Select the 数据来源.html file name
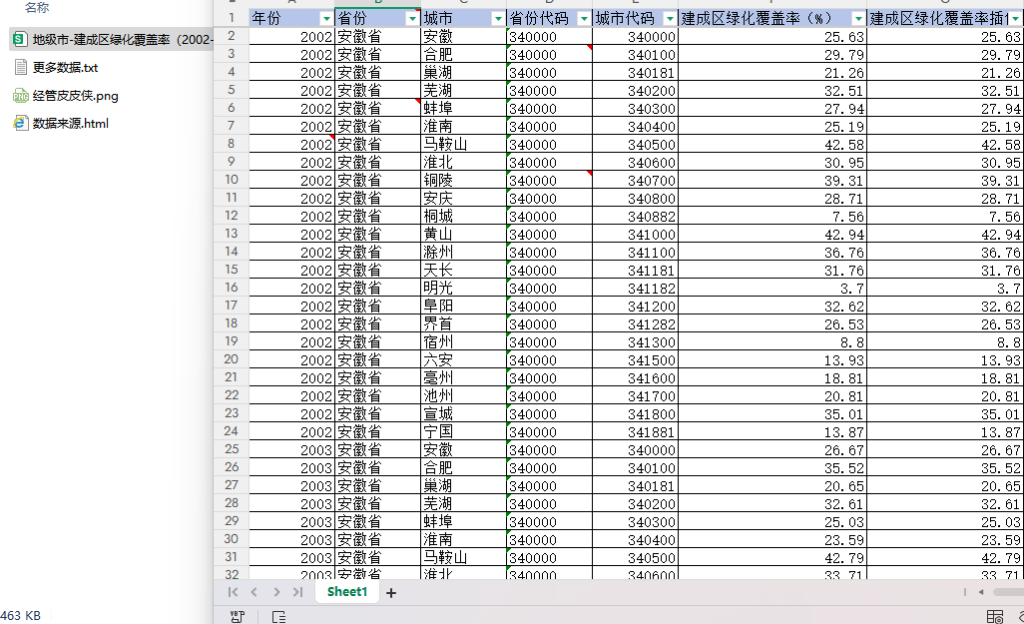This screenshot has width=1024, height=624. (x=71, y=123)
